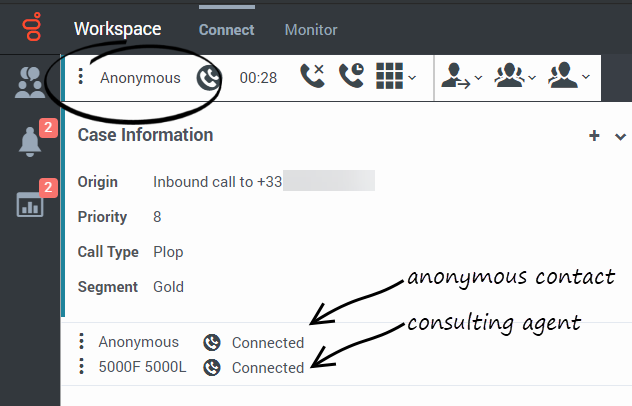Click the Genesys logo icon
This screenshot has height=406, width=632.
[32, 27]
